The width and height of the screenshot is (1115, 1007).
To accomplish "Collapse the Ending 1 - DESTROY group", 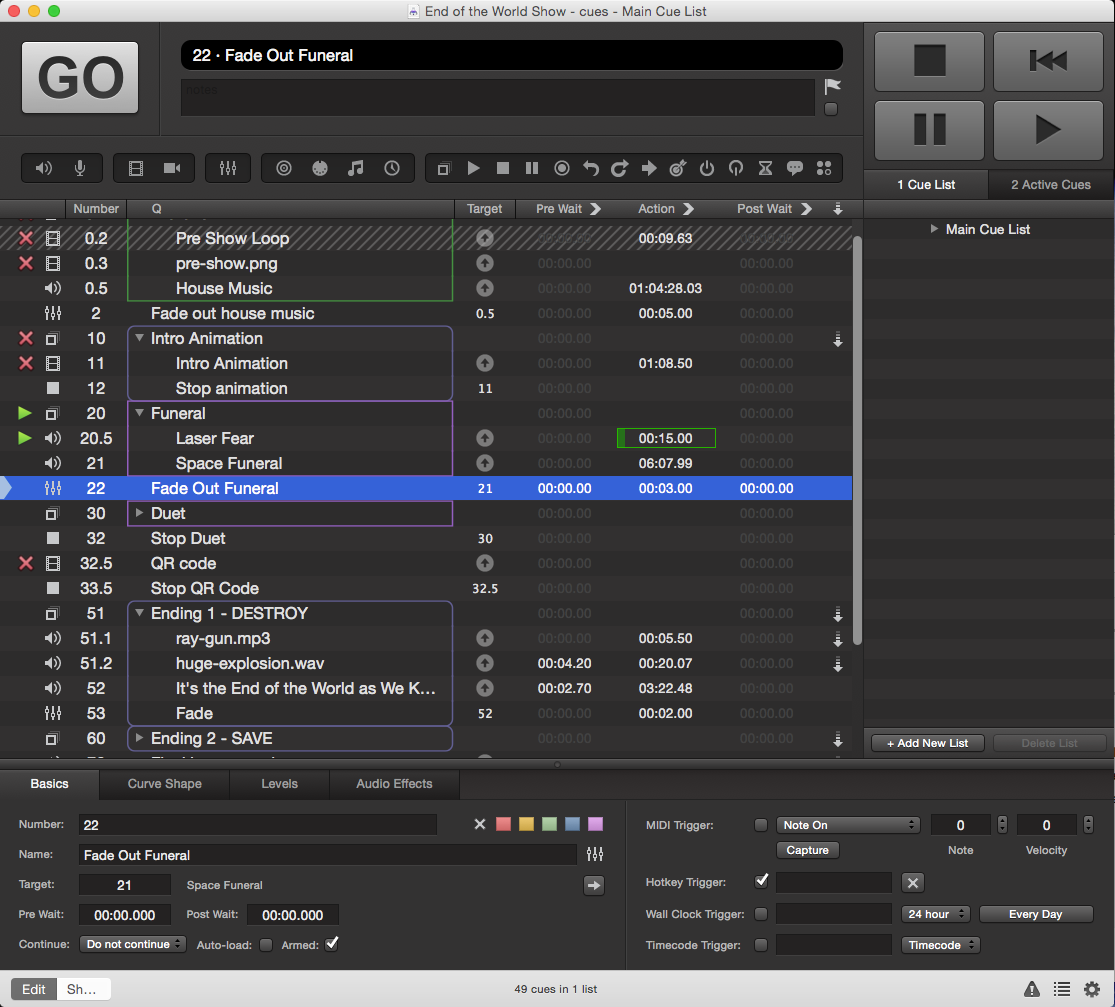I will point(139,613).
